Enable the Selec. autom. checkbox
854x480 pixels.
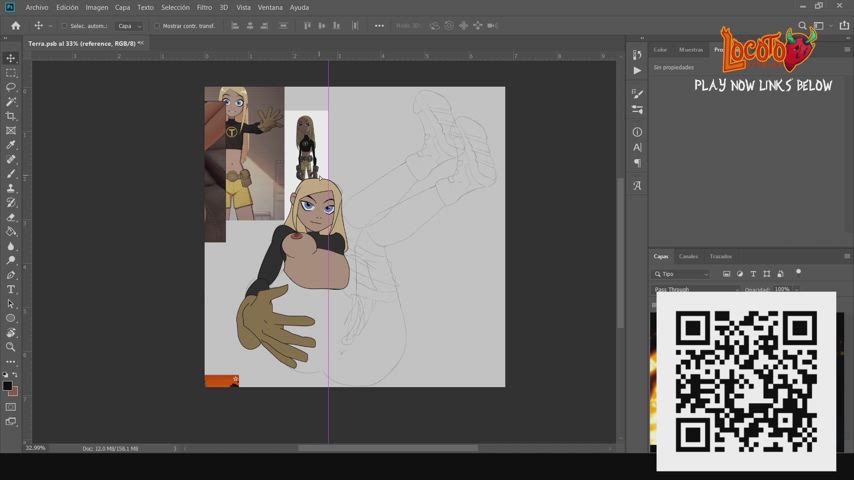pos(64,26)
